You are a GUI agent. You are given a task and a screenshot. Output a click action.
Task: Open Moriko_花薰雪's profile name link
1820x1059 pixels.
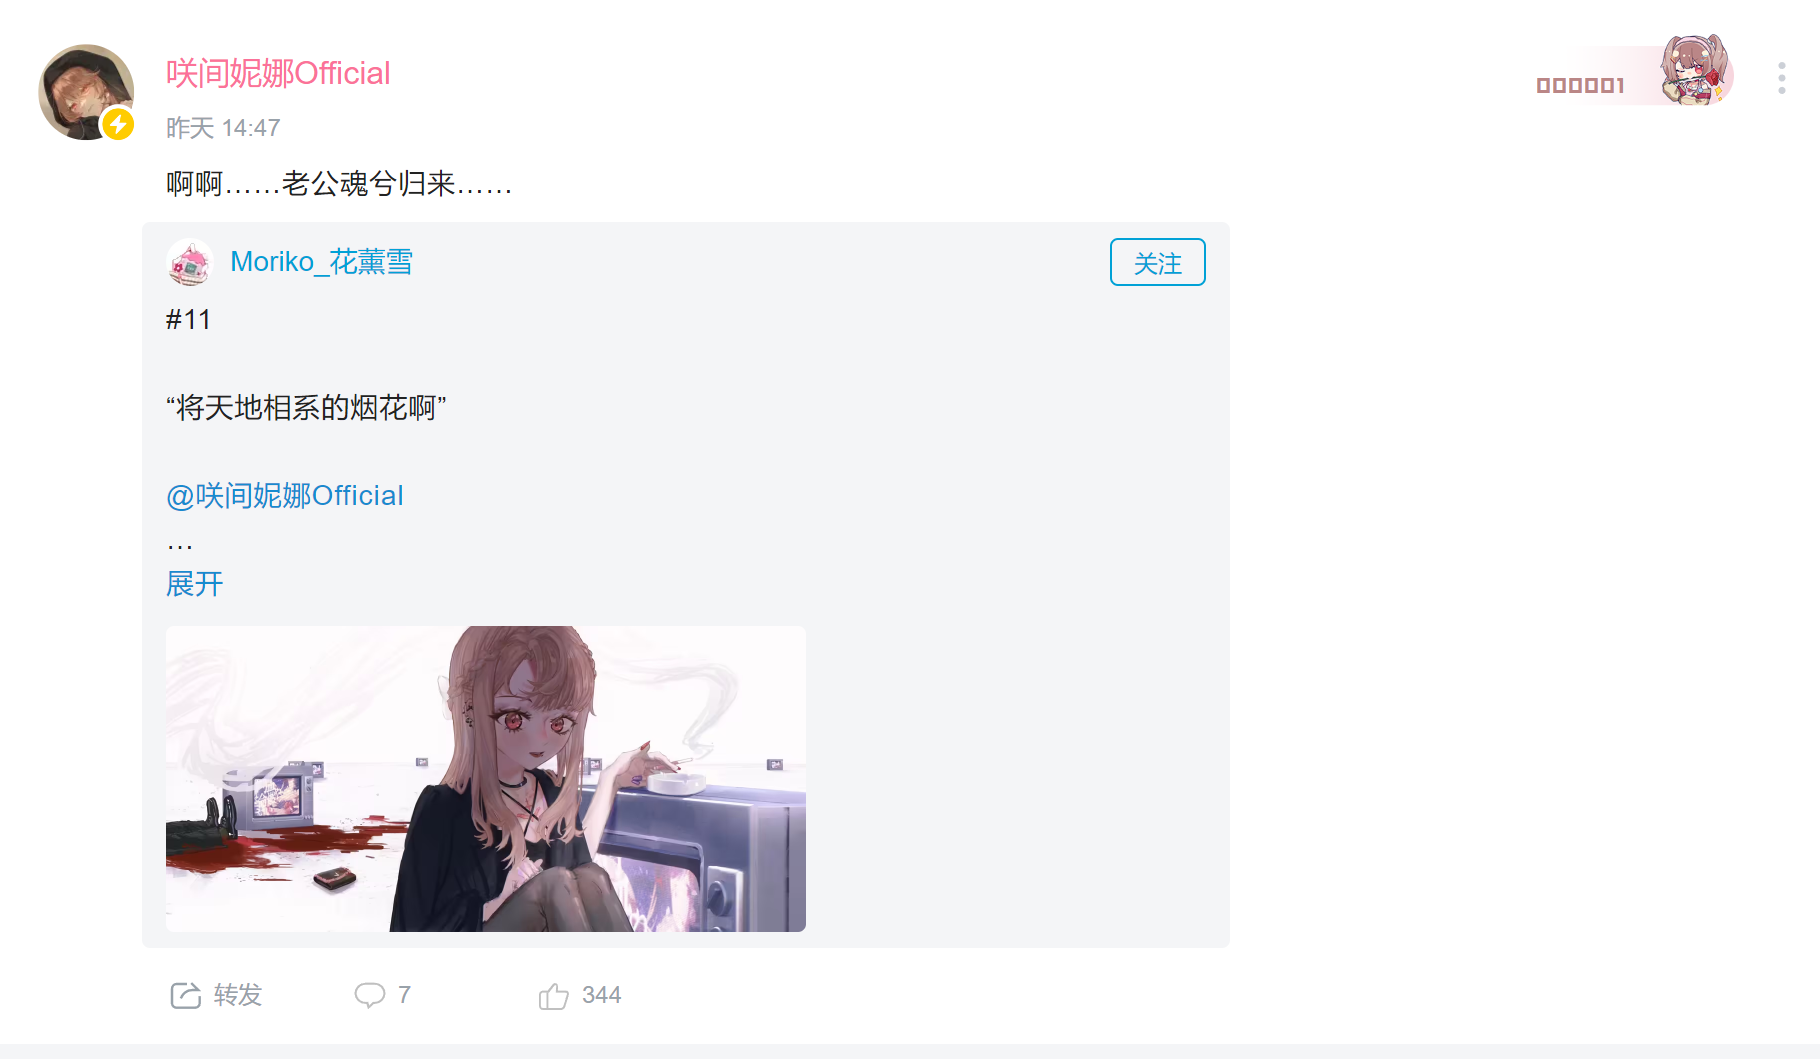pos(321,262)
